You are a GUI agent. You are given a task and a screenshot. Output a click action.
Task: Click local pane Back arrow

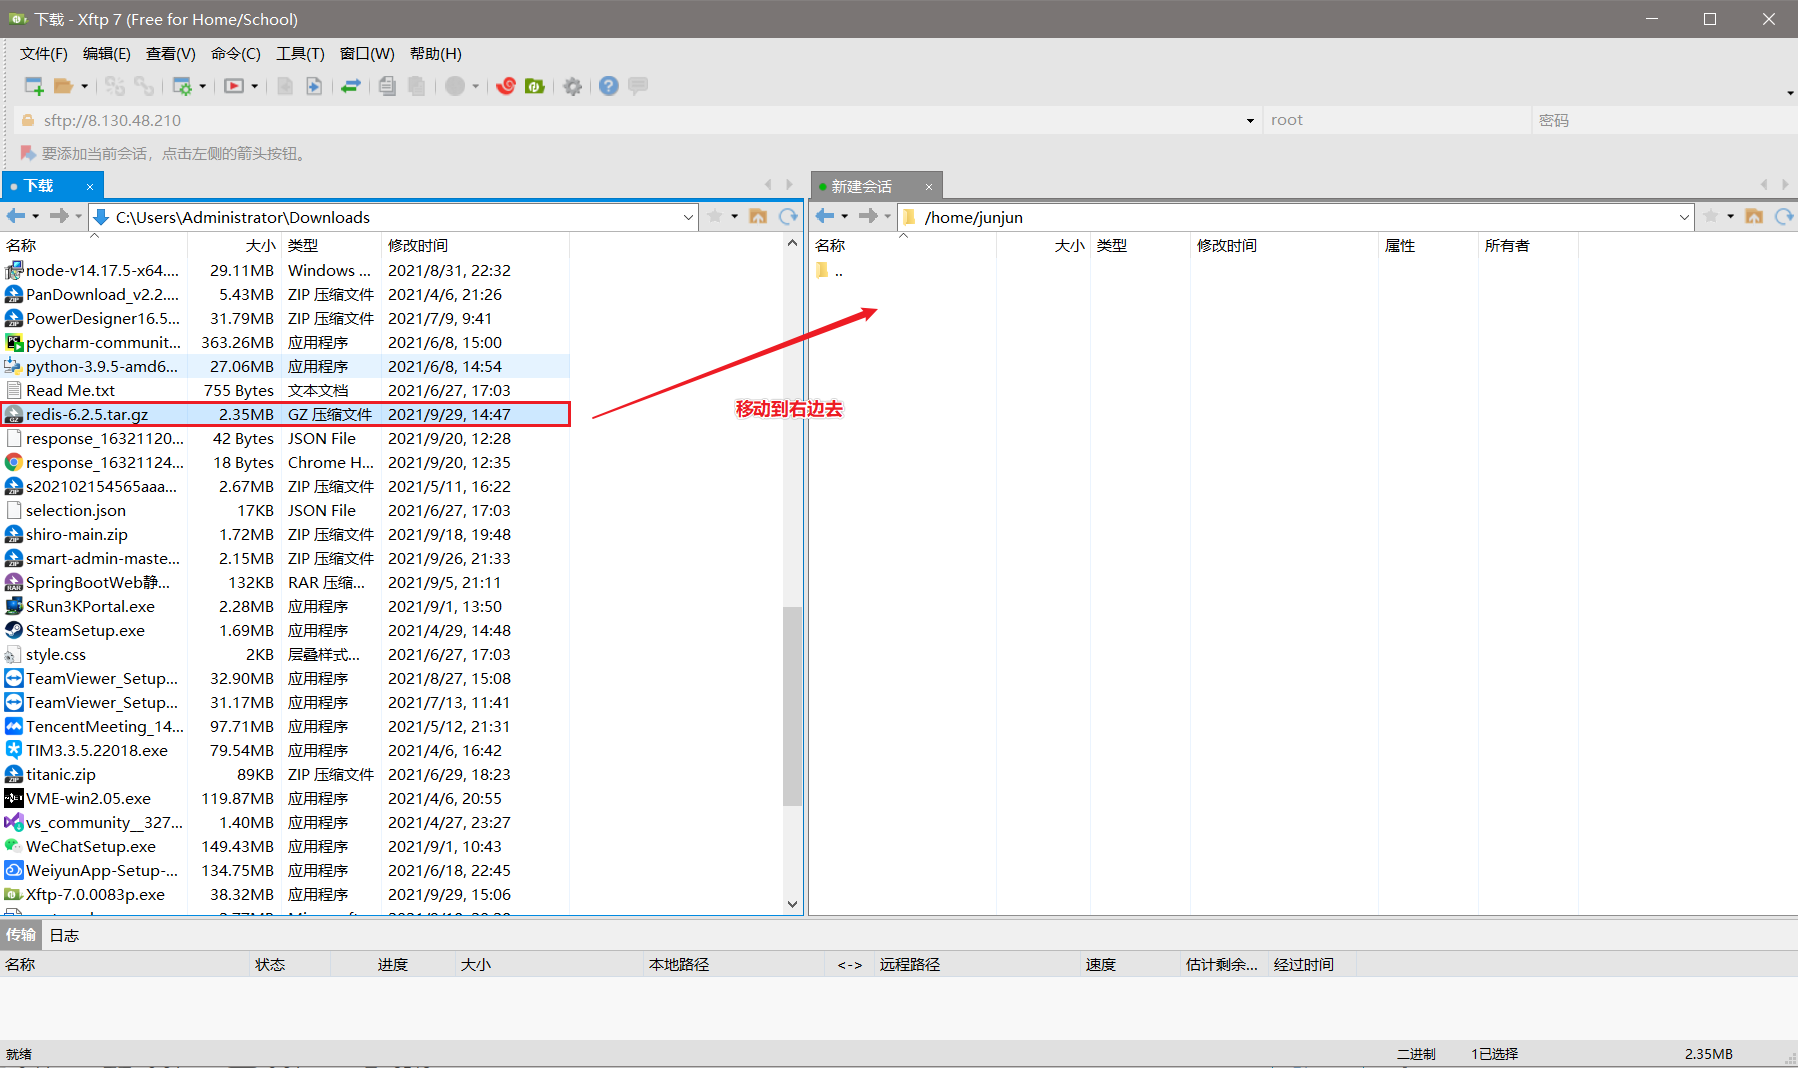(16, 216)
